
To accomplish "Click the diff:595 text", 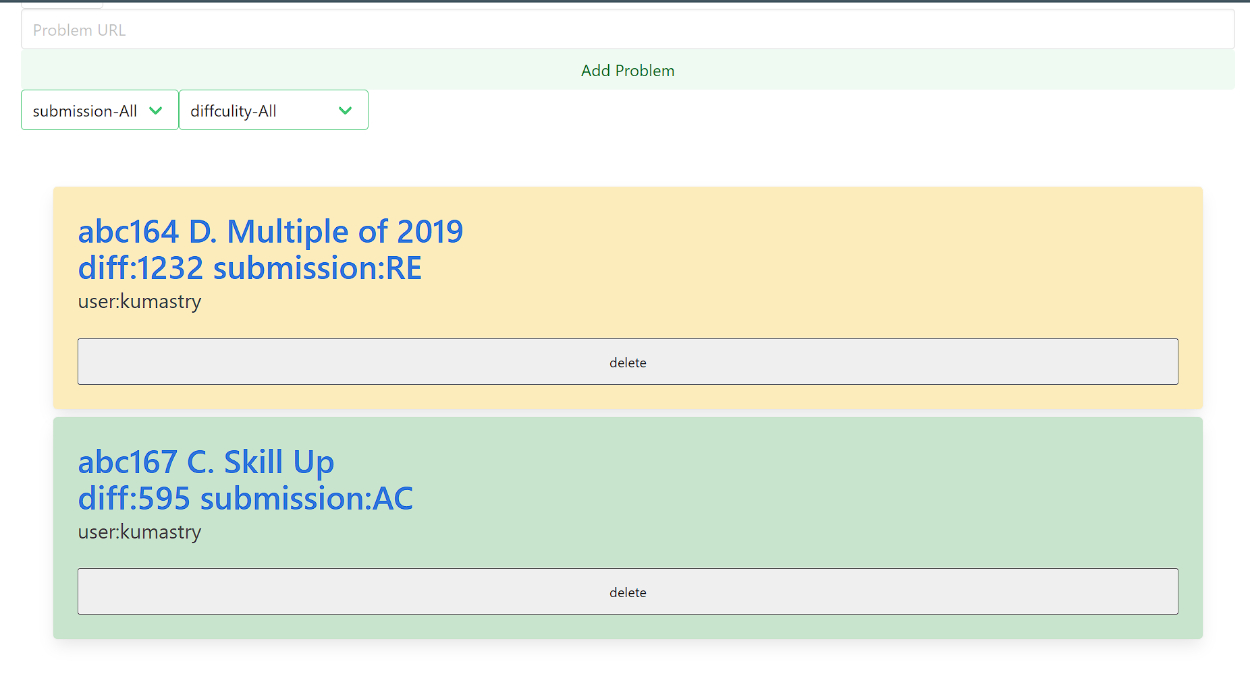I will click(x=134, y=498).
